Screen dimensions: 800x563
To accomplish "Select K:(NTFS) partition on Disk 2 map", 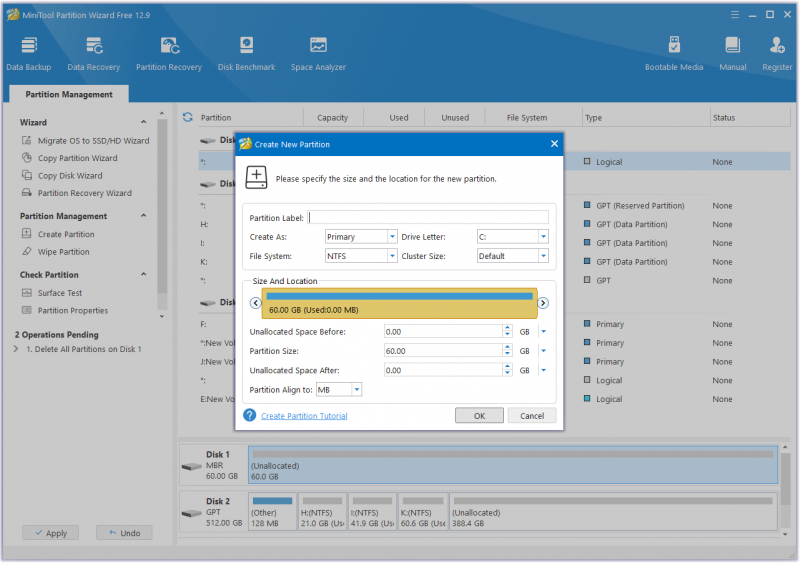I will (423, 512).
